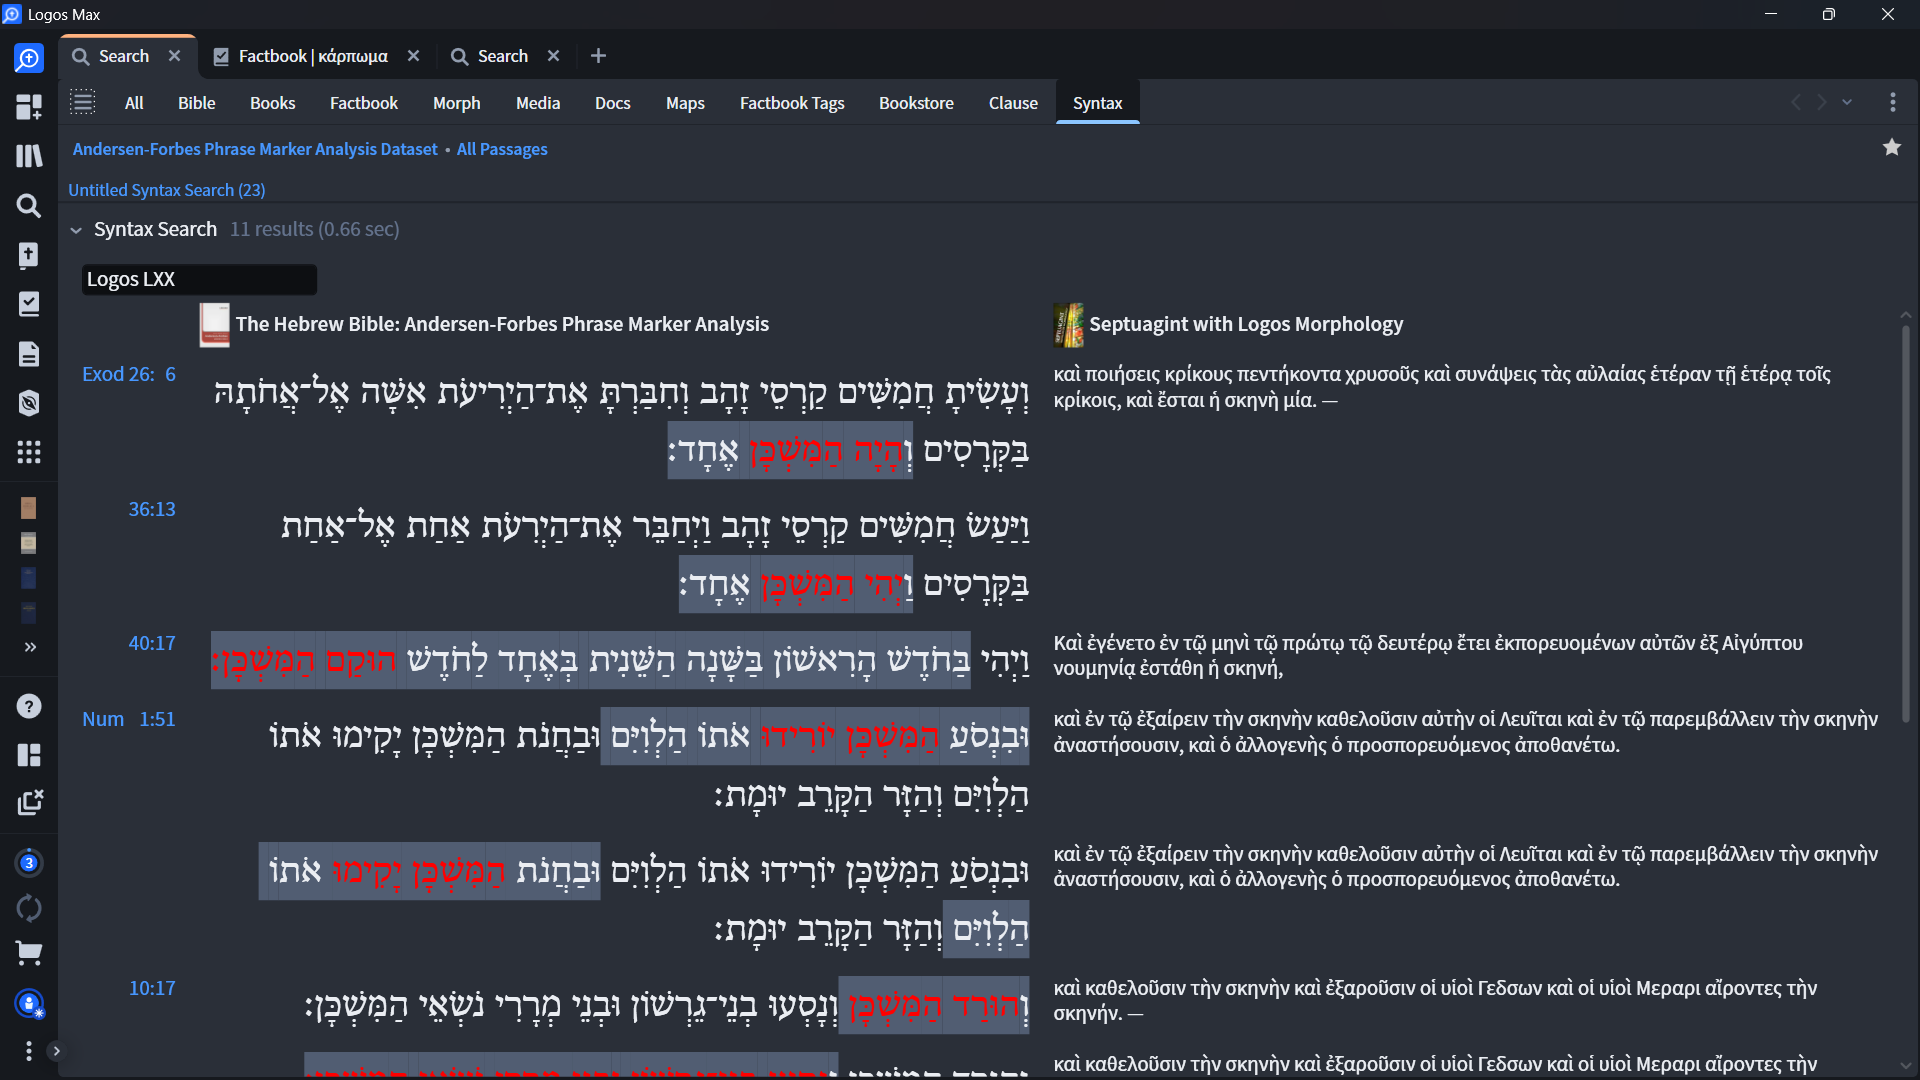
Task: Click the Logos LXX input field
Action: (199, 279)
